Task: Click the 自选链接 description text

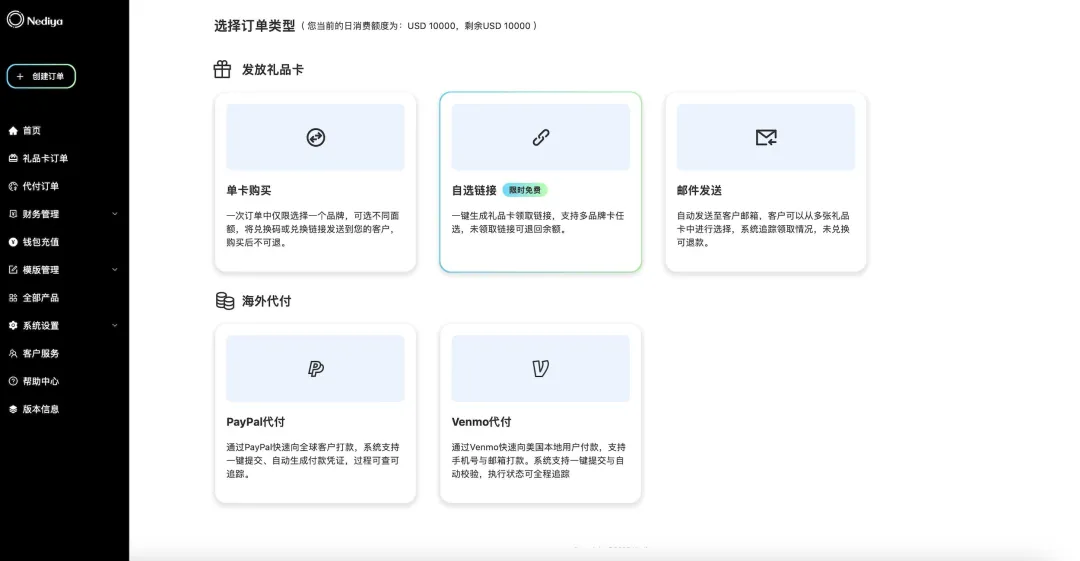Action: 538,223
